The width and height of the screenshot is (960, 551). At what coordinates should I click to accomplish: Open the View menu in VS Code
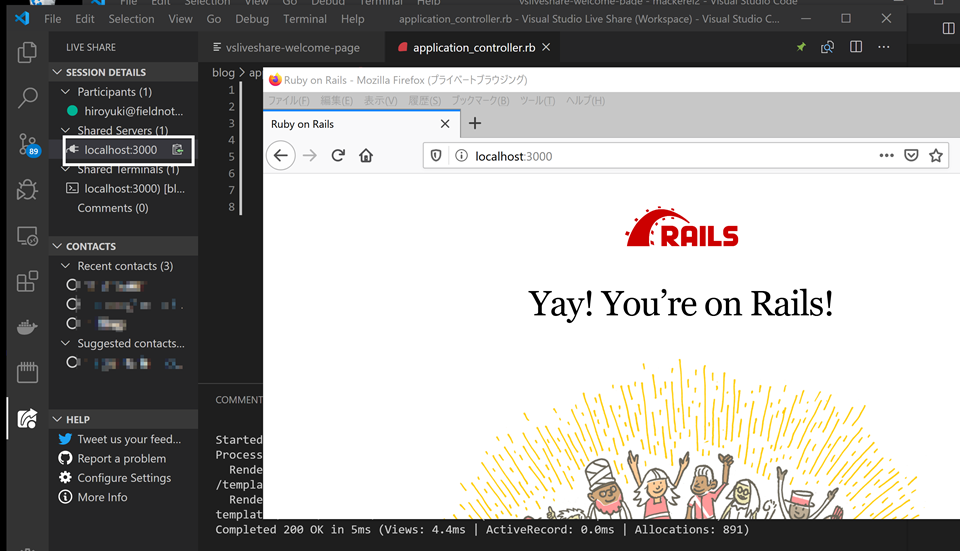[x=180, y=19]
